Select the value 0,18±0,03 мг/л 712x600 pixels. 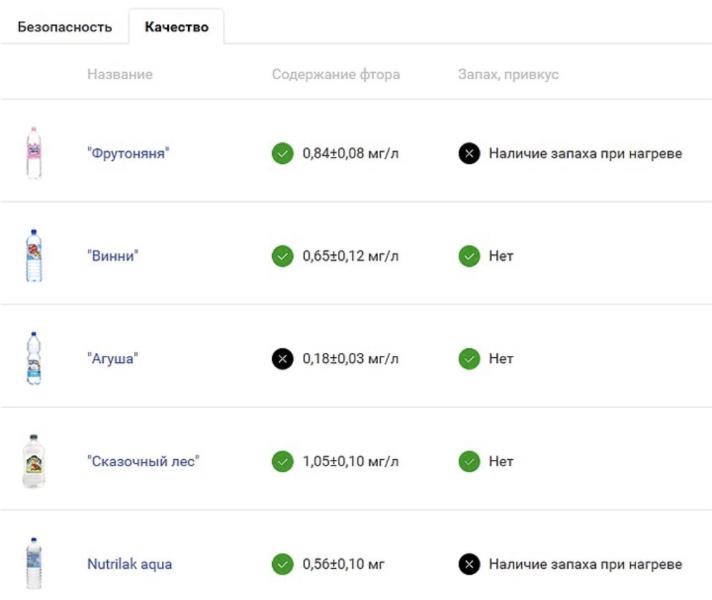pyautogui.click(x=351, y=358)
